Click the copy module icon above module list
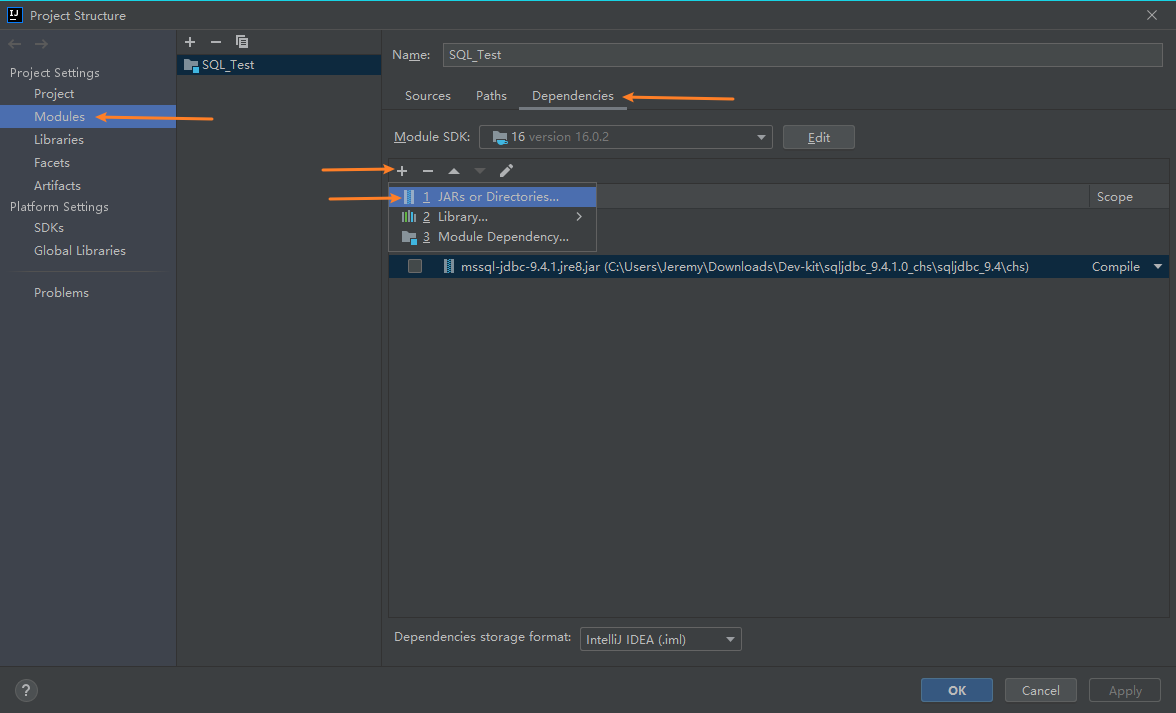The width and height of the screenshot is (1176, 713). point(242,42)
